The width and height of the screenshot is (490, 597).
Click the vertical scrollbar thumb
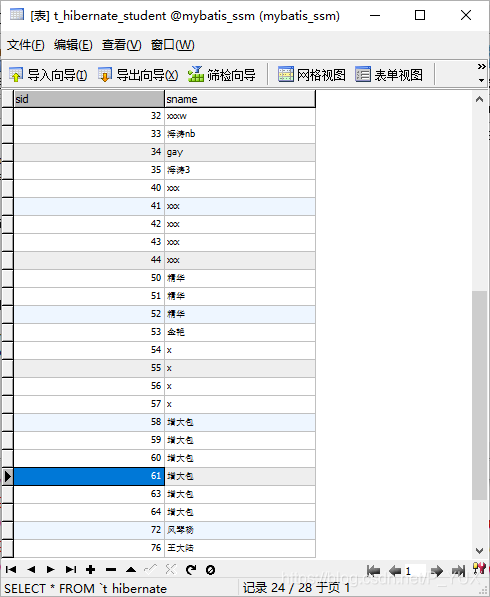click(479, 396)
